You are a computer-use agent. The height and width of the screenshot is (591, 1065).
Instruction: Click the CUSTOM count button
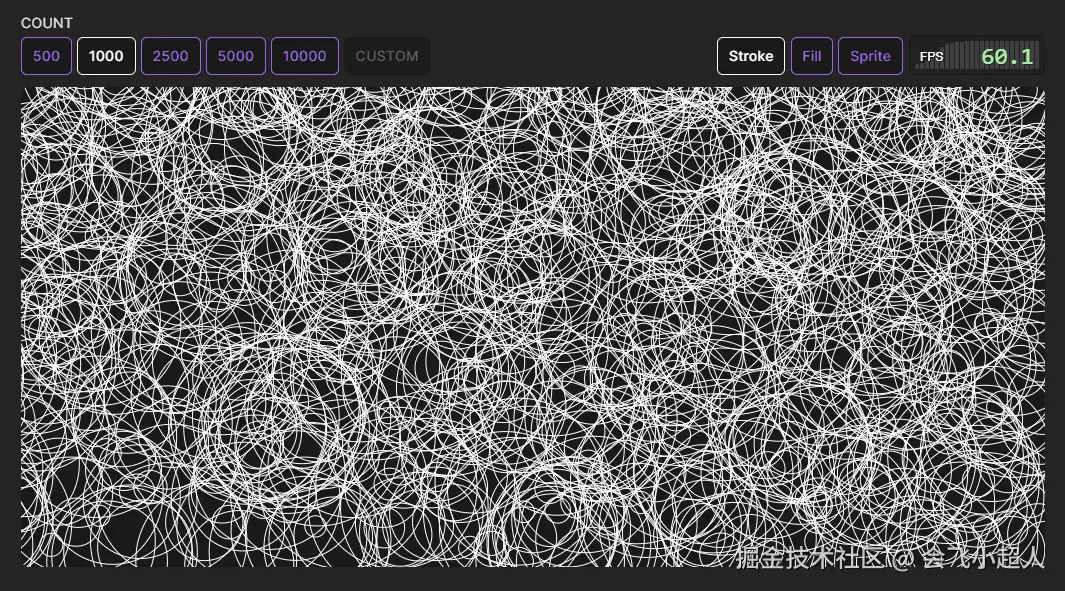click(x=387, y=56)
